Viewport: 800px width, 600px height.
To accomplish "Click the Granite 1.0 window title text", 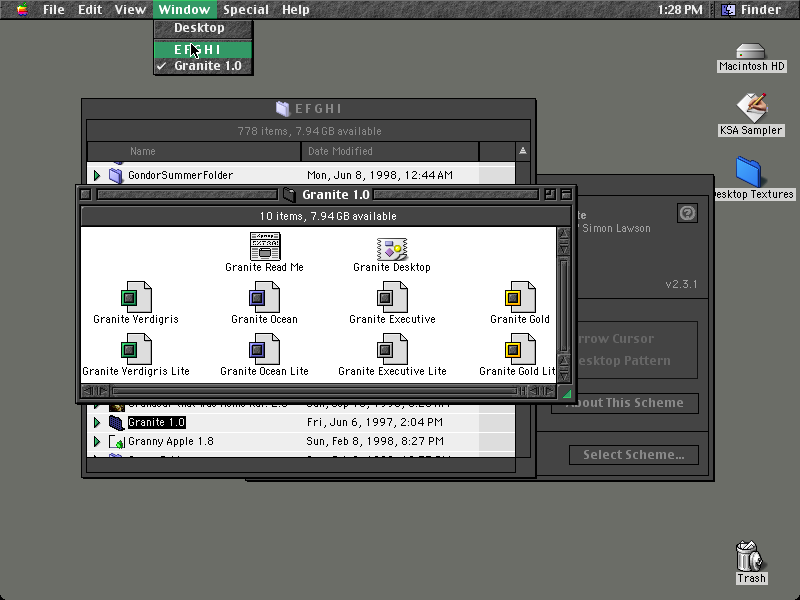I will coord(336,195).
